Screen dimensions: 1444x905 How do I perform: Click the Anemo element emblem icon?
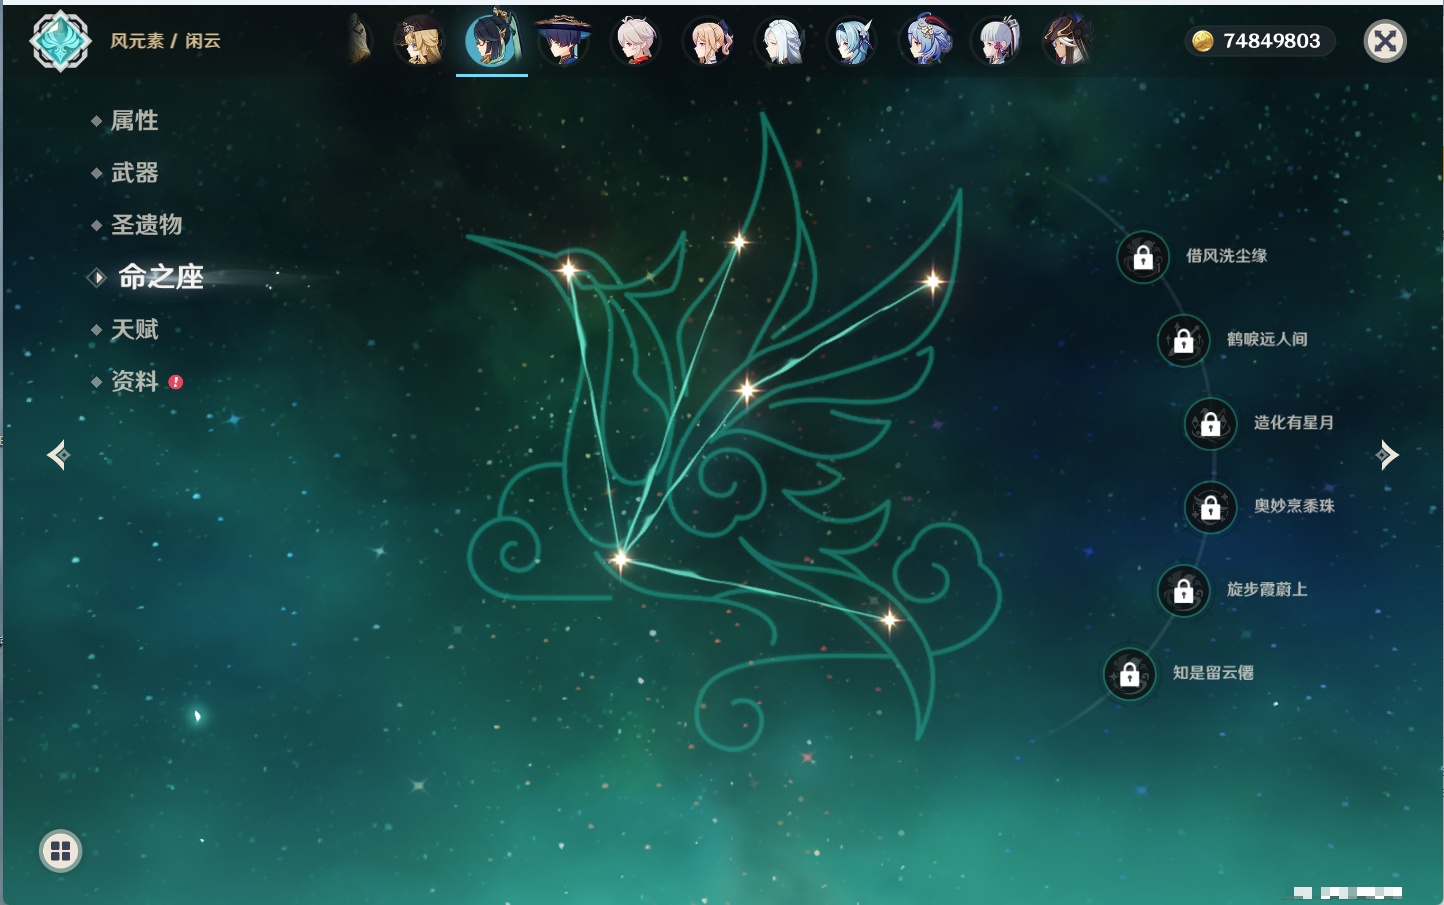(x=60, y=41)
